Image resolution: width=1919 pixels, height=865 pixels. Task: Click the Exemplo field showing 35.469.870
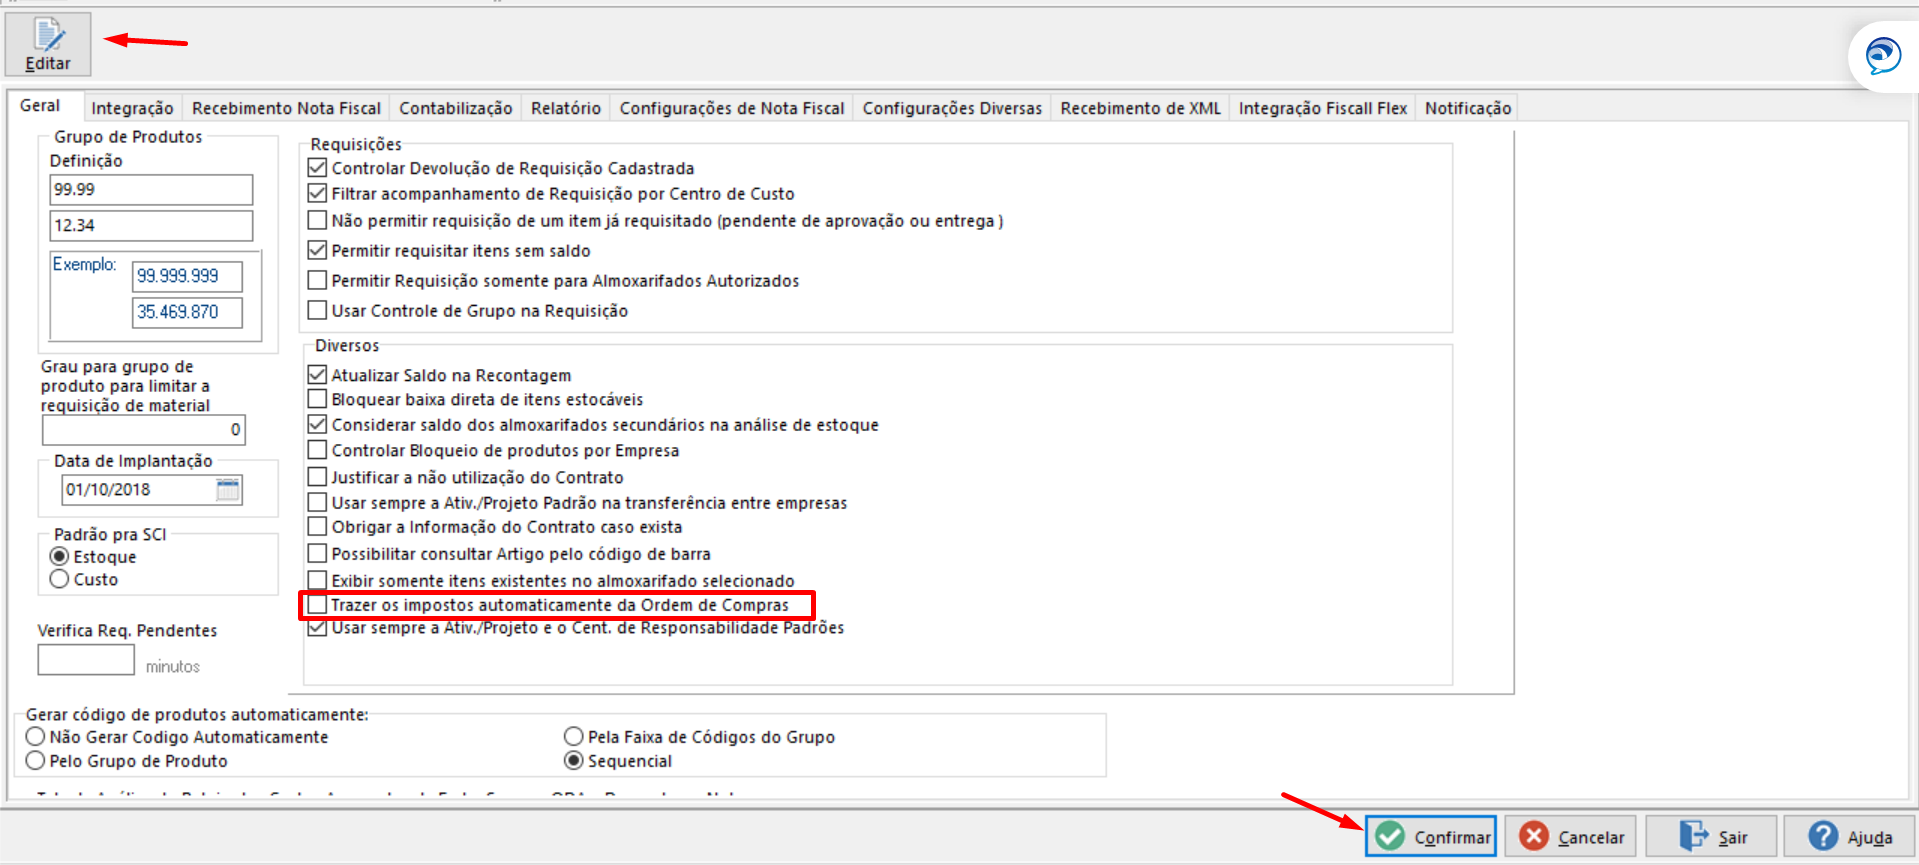point(187,312)
